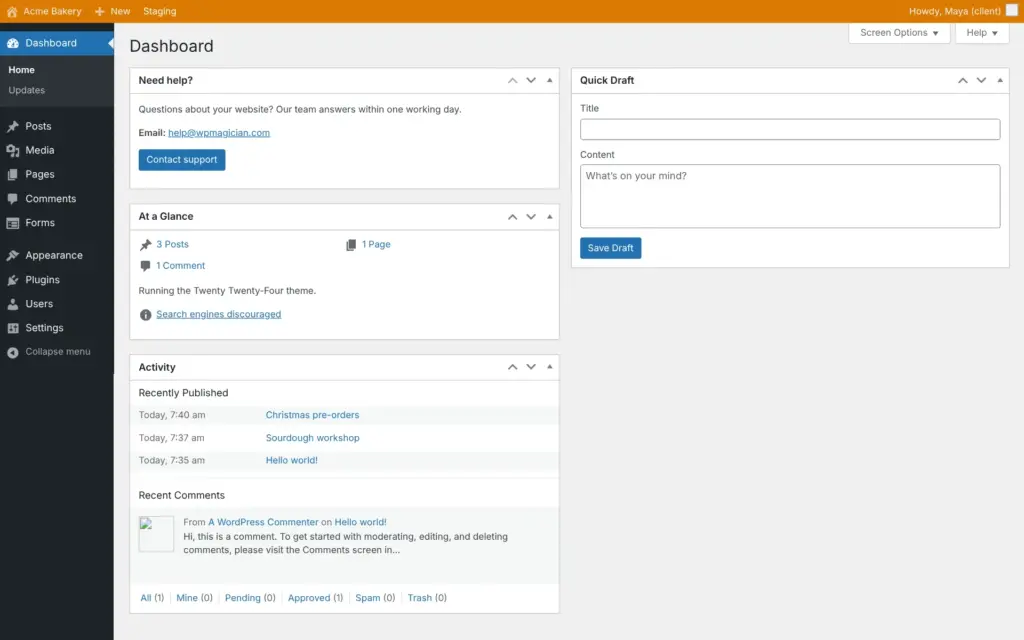Click the info icon beside Search engines discouraged
1024x640 pixels.
(x=146, y=315)
